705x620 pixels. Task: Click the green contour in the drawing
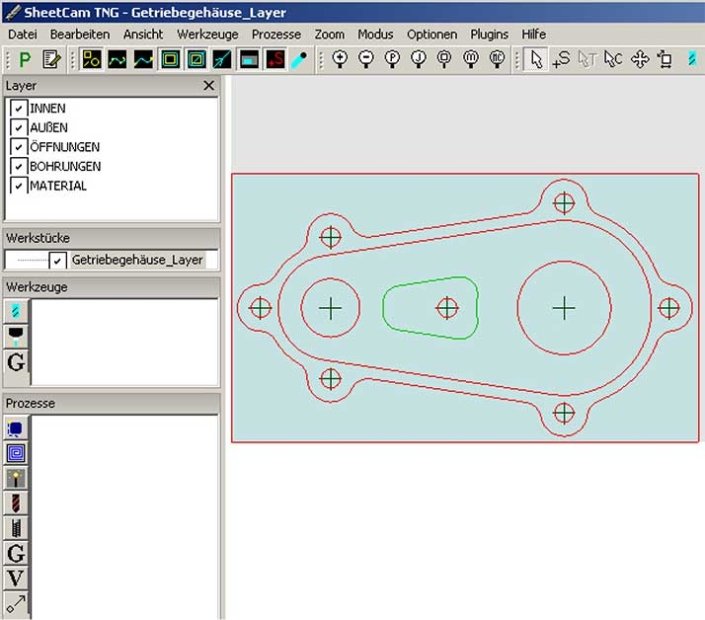tap(385, 307)
